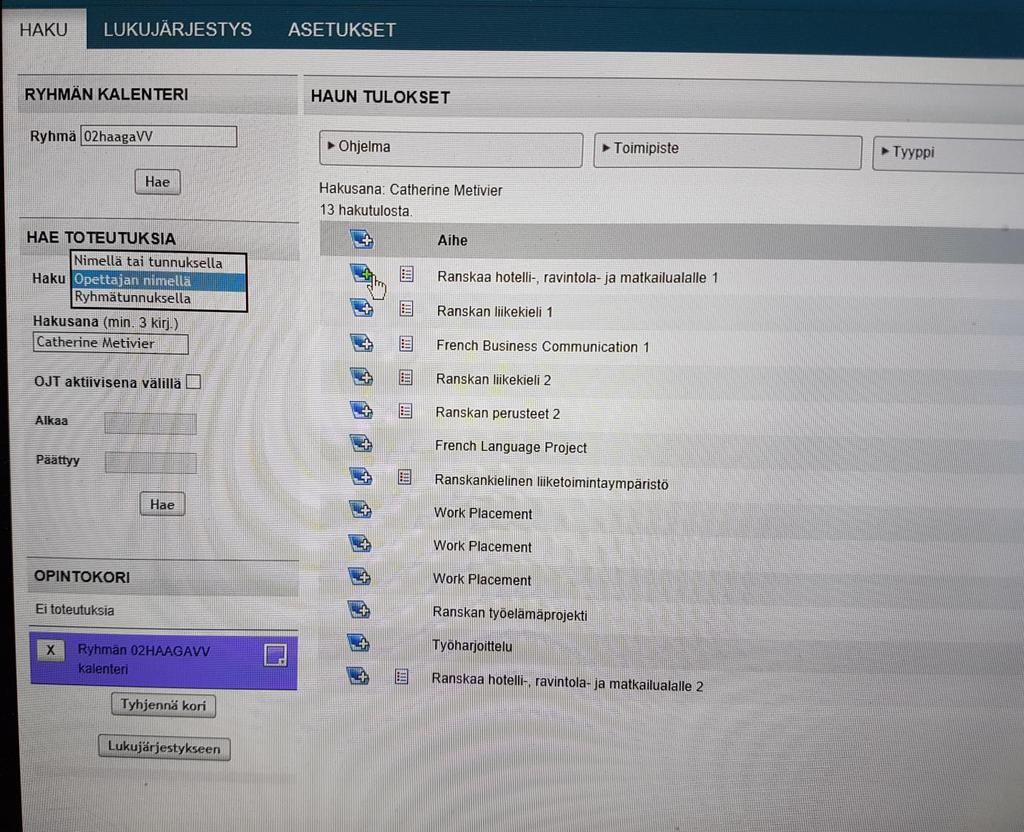Screen dimensions: 1024x832
Task: Add 'Ranskaa hotelli-, ravintola- ja matkailualalle 1' to basket
Action: (x=361, y=273)
